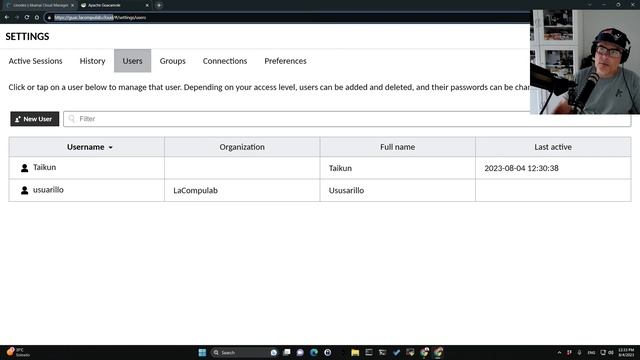Open the Active Sessions tab
Image resolution: width=640 pixels, height=360 pixels.
coord(36,61)
